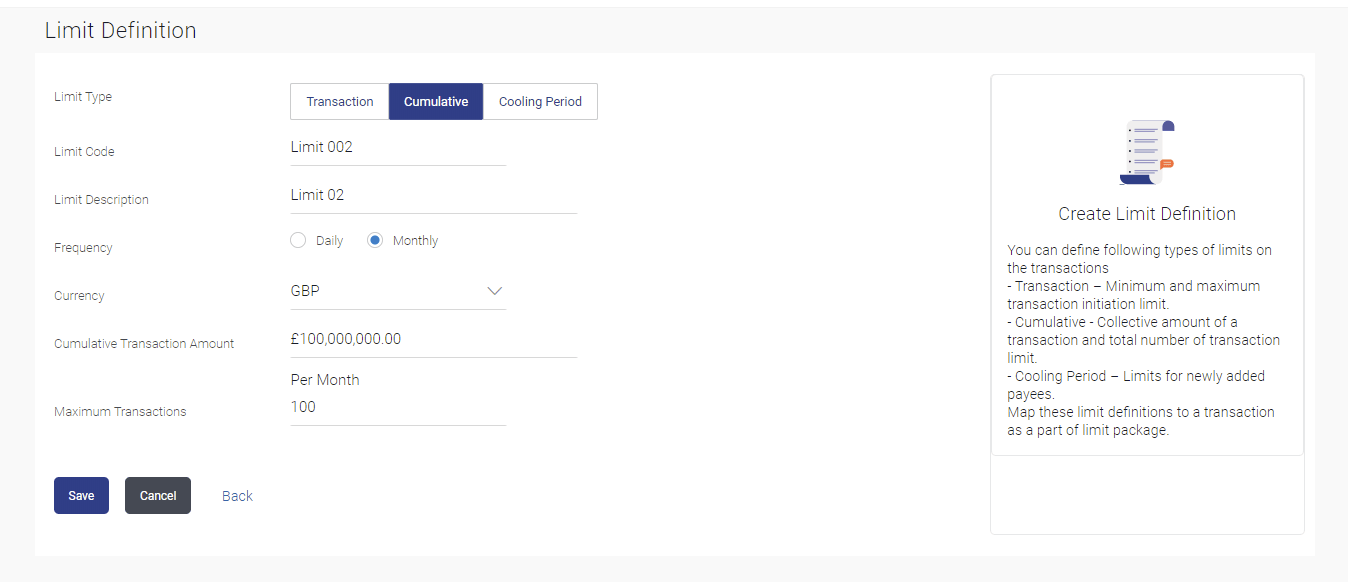Choose the Monthly frequency radio button

click(x=376, y=241)
